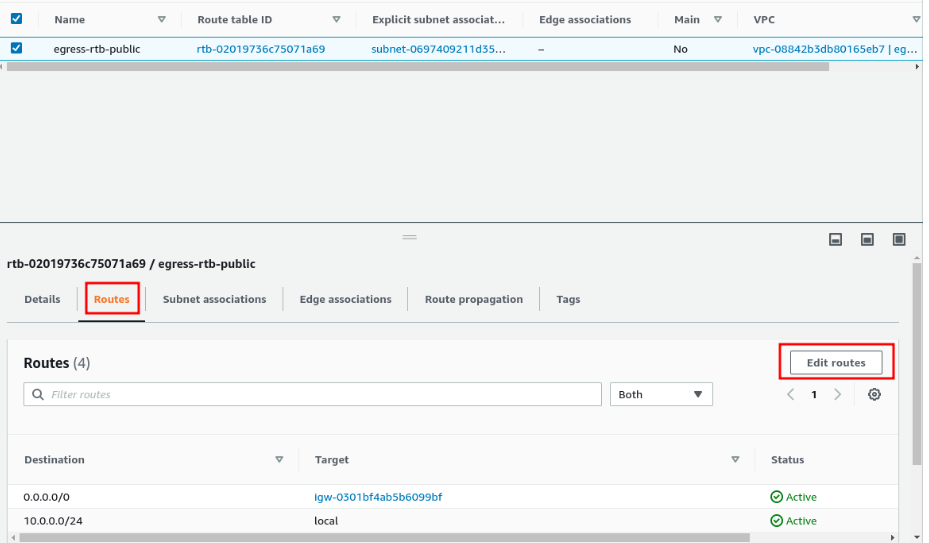929x543 pixels.
Task: Expand details panel to full height
Action: 899,239
